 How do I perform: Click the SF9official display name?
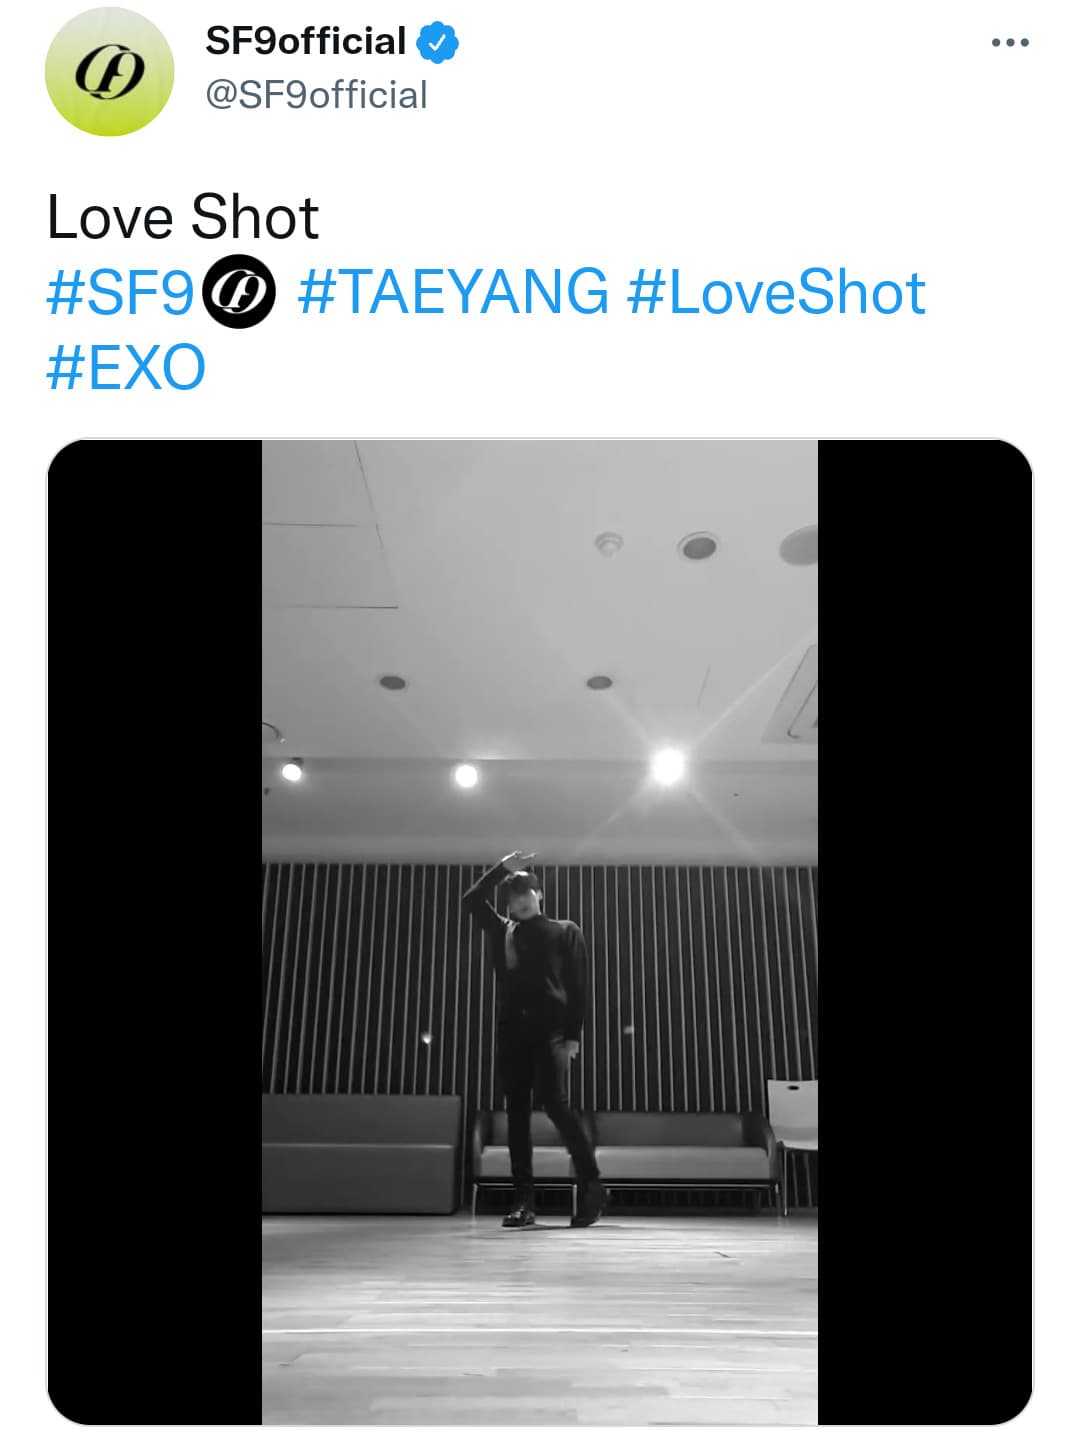pyautogui.click(x=306, y=41)
